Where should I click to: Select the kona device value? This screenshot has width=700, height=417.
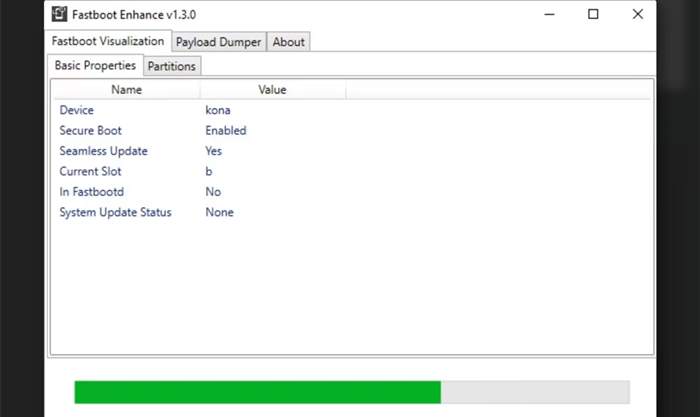(218, 110)
